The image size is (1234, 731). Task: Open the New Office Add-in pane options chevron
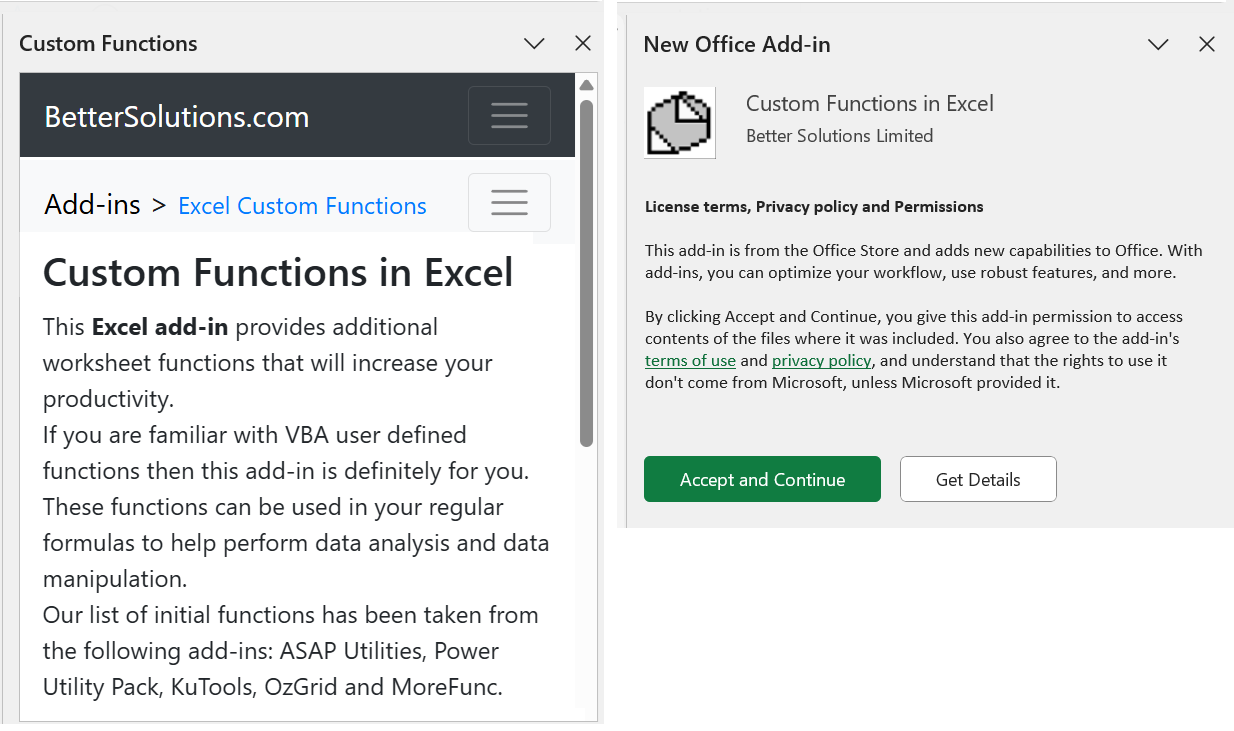tap(1158, 44)
